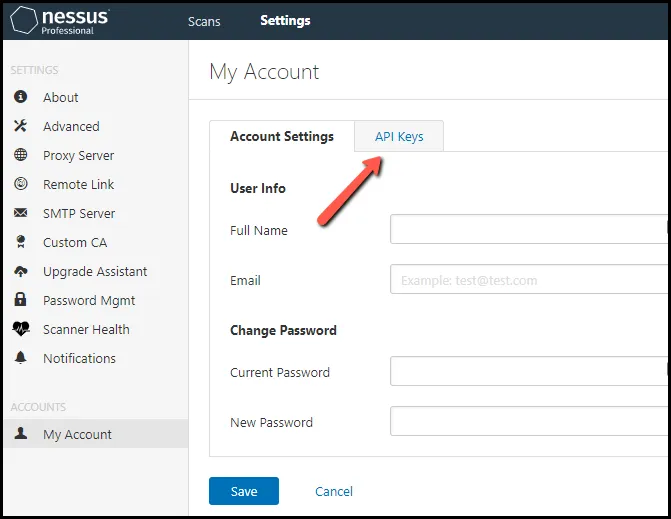The image size is (671, 519).
Task: Switch to the API Keys tab
Action: [x=399, y=136]
